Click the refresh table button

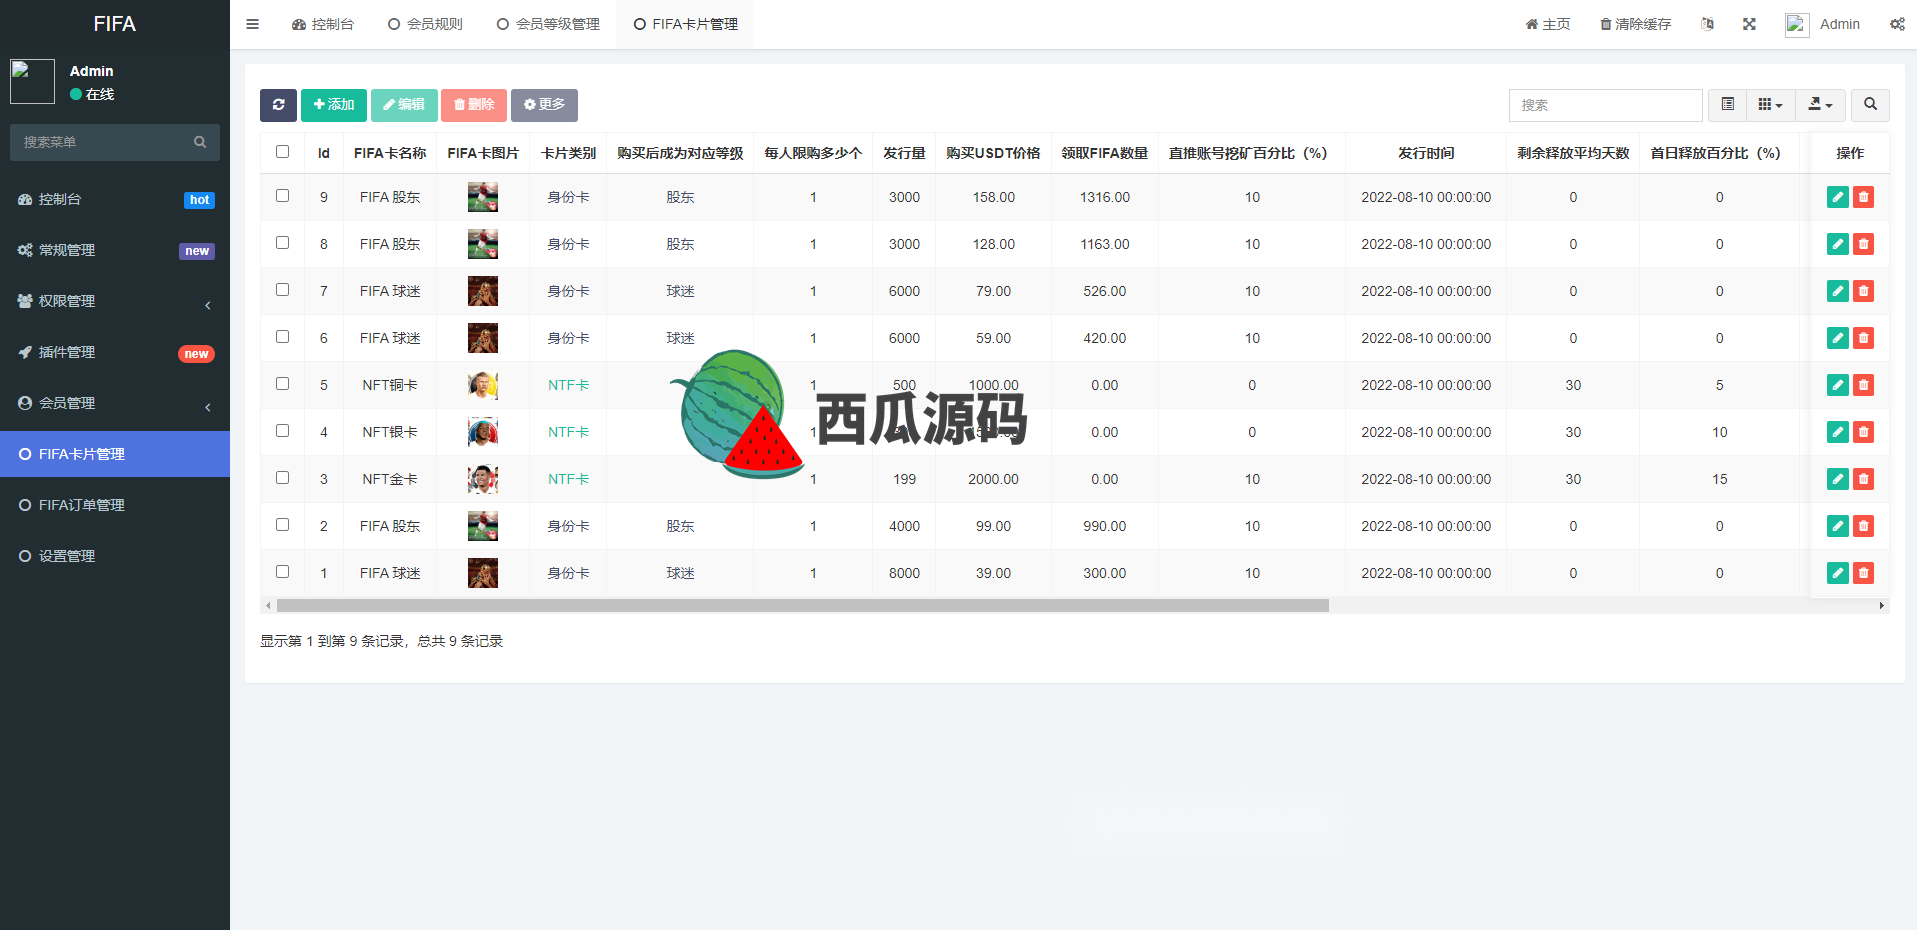[278, 105]
